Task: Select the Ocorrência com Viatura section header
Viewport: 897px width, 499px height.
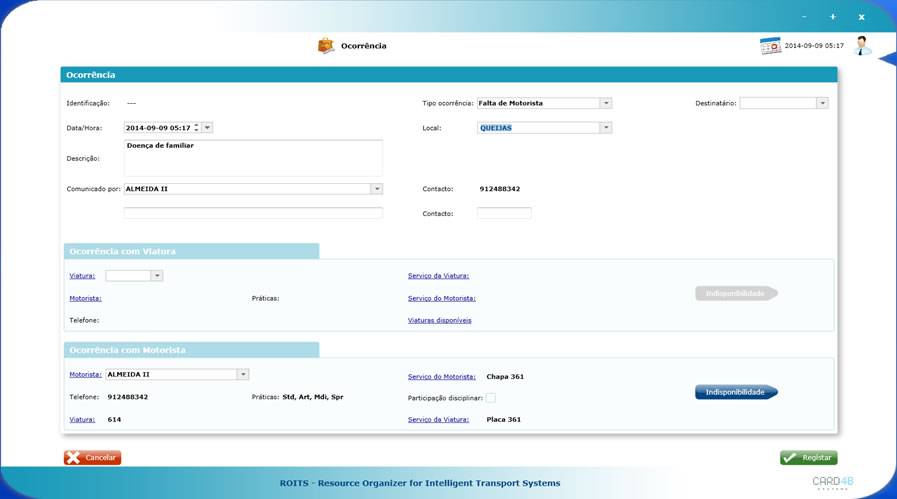Action: pos(191,252)
